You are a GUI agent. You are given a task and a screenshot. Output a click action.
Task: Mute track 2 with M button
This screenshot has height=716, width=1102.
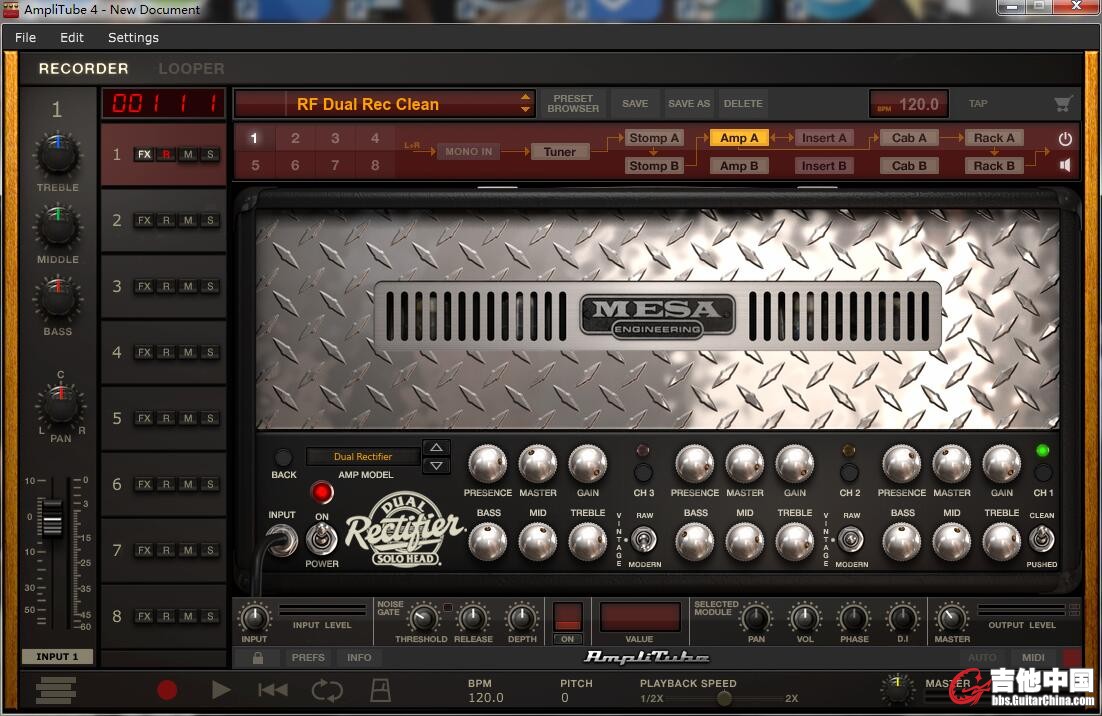point(188,221)
